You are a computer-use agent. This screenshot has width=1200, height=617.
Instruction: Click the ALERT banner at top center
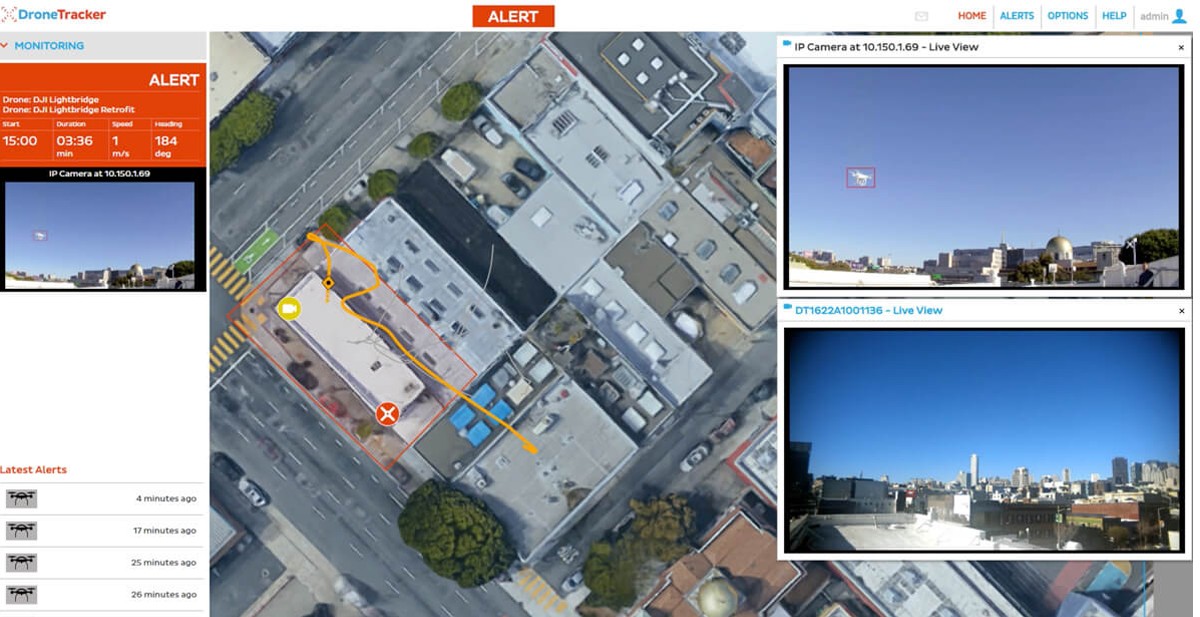click(x=513, y=16)
